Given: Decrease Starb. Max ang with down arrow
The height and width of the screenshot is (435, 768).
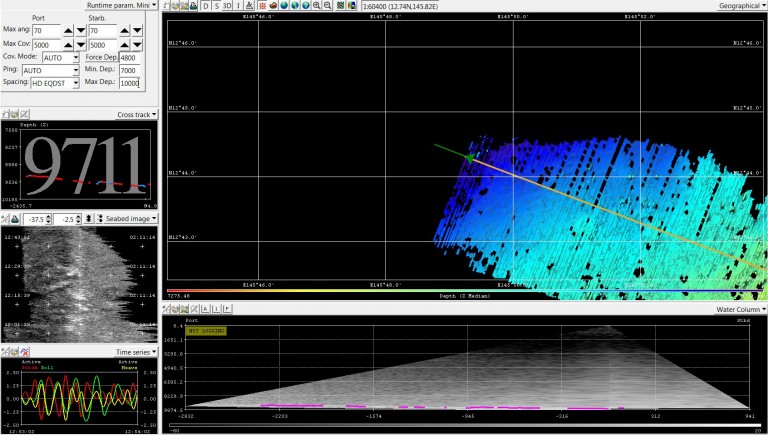Looking at the screenshot, I should coord(138,31).
